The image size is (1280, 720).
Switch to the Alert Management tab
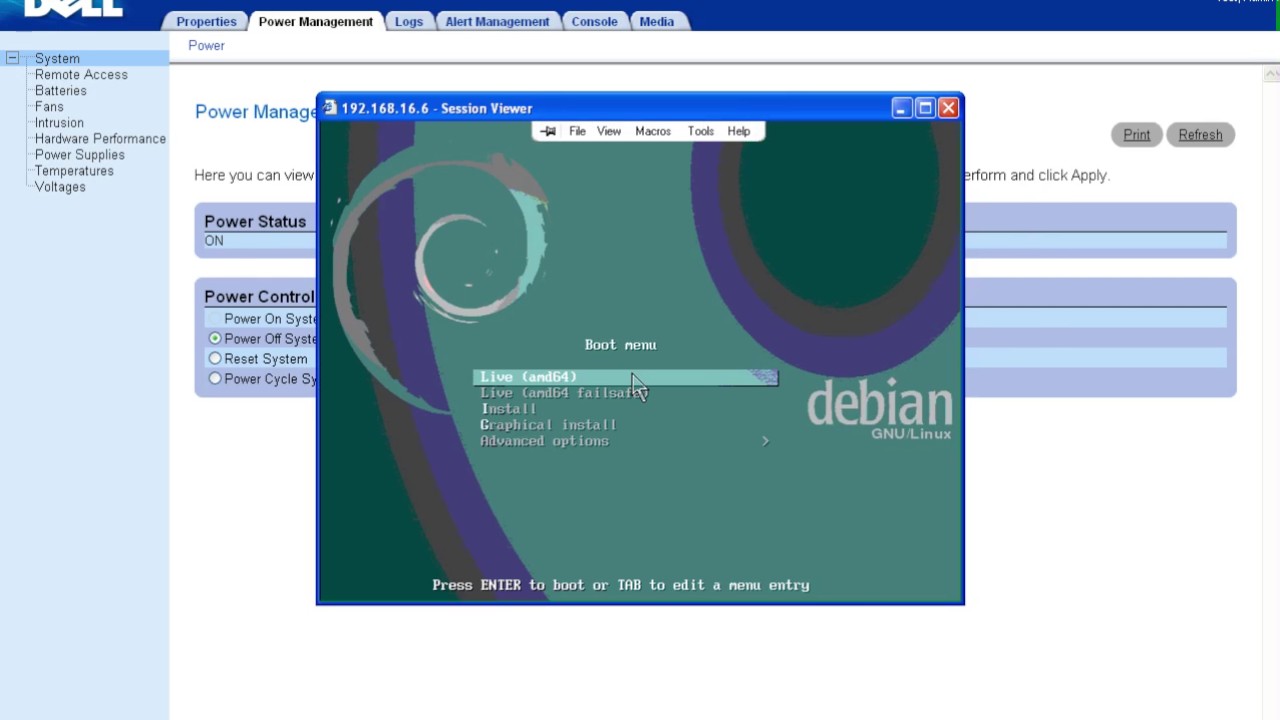tap(497, 21)
